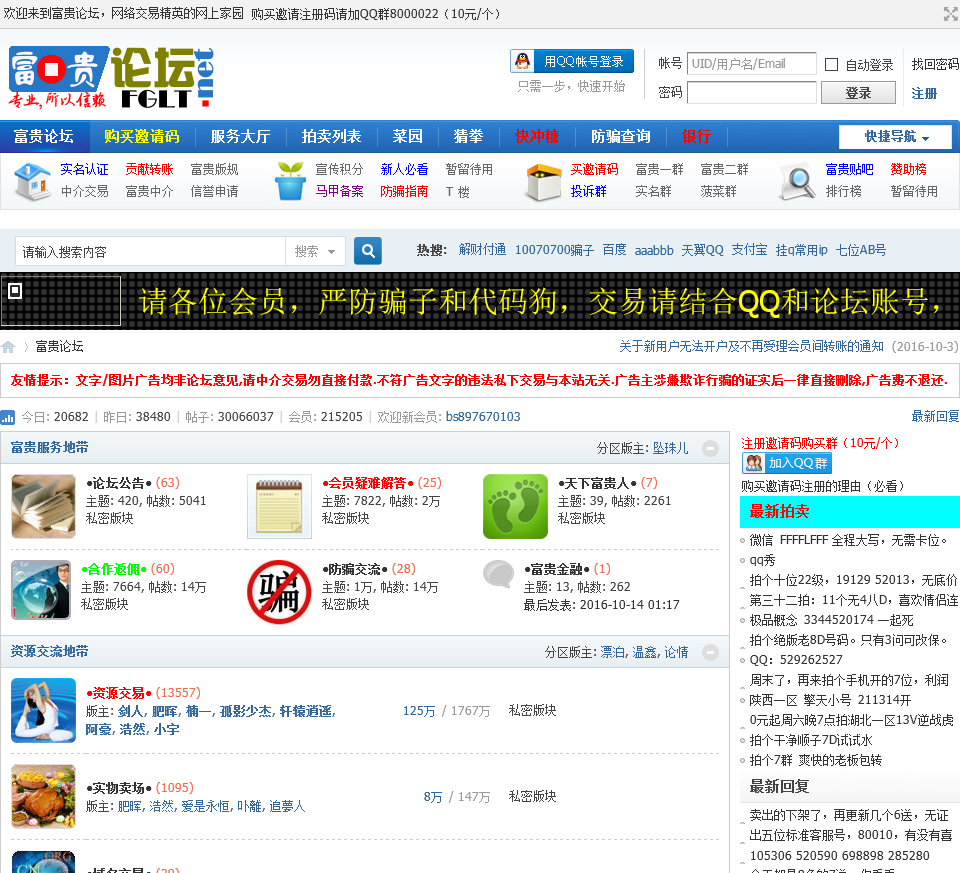Open the 赞助榜 link
This screenshot has height=873, width=960.
click(x=908, y=170)
